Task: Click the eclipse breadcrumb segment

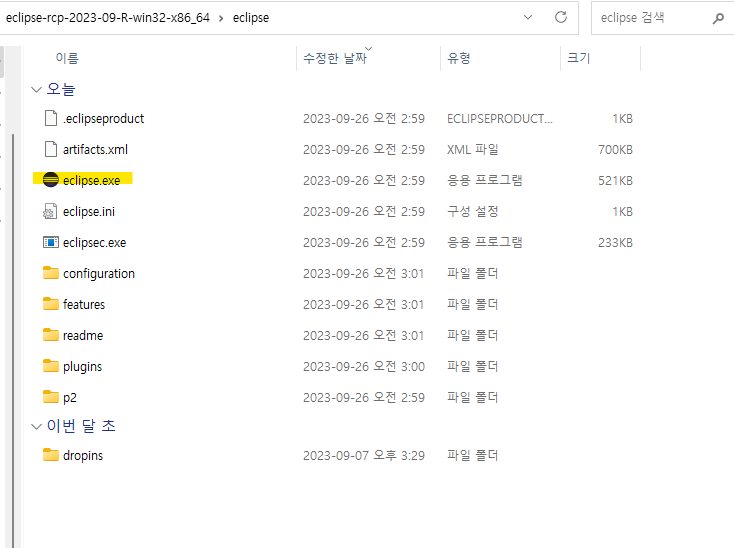Action: click(251, 18)
